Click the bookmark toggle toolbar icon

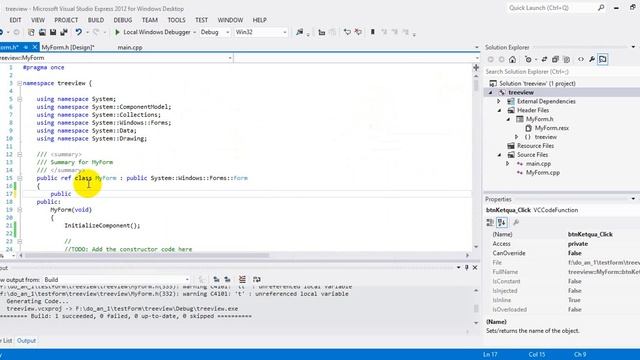373,32
